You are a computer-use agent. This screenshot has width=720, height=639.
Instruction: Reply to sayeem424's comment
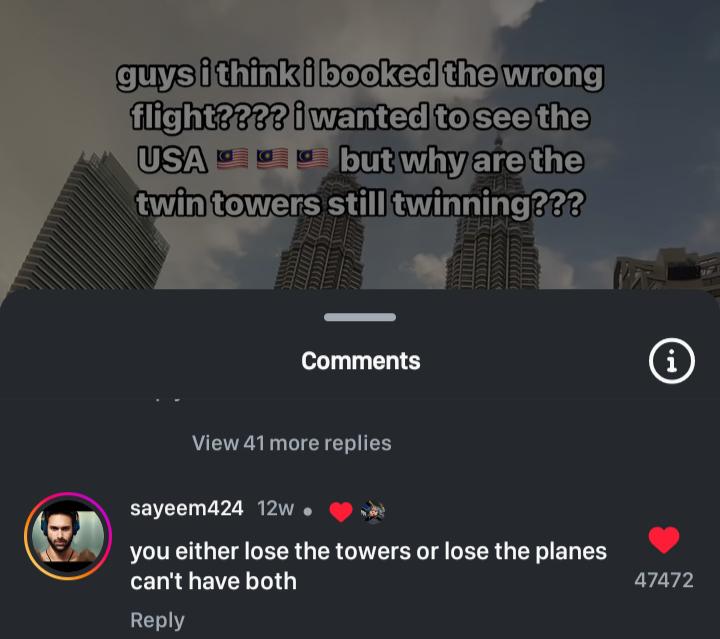(x=157, y=620)
